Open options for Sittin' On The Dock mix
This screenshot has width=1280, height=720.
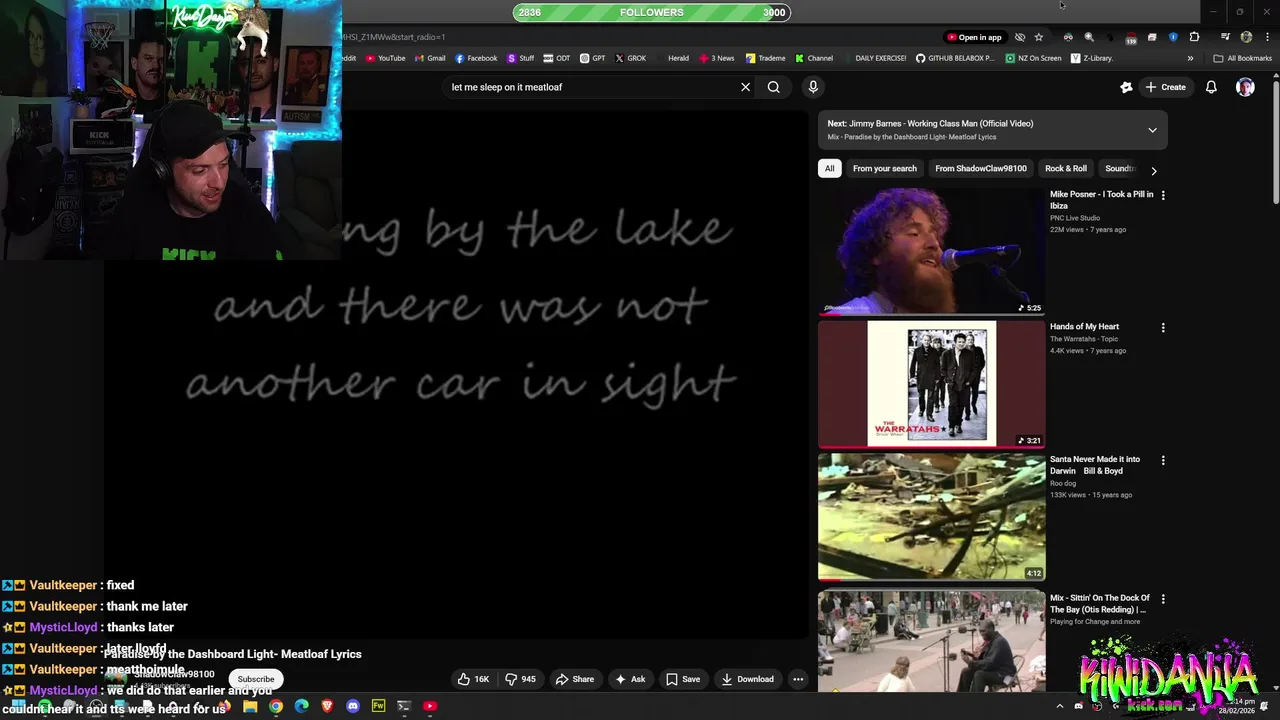1162,598
